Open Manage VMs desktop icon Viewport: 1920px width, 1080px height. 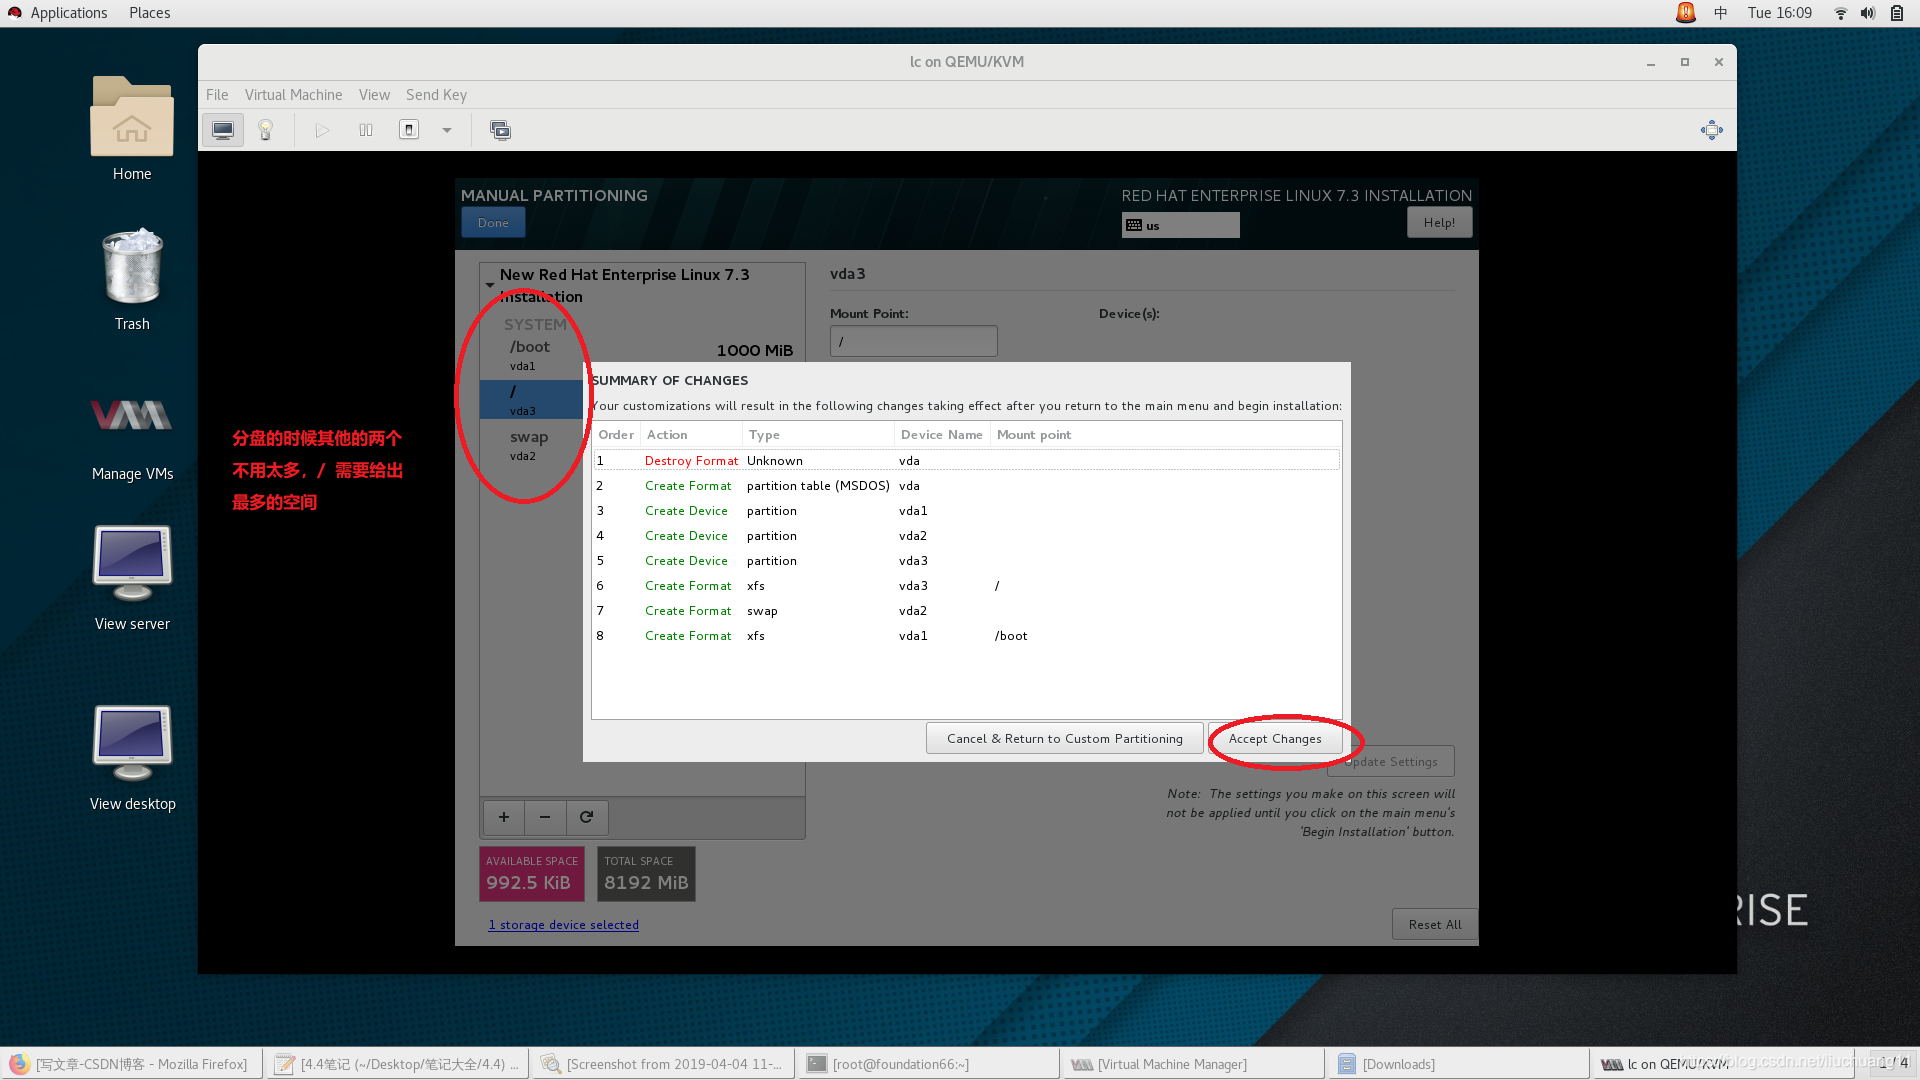point(132,438)
